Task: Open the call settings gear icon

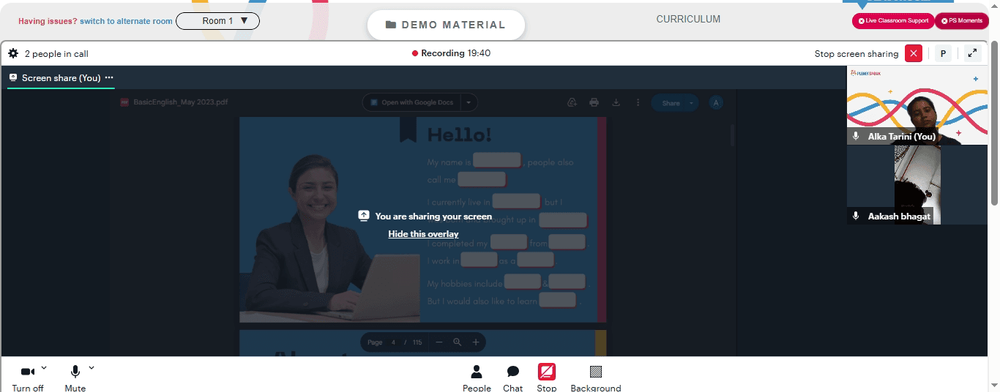Action: point(13,54)
